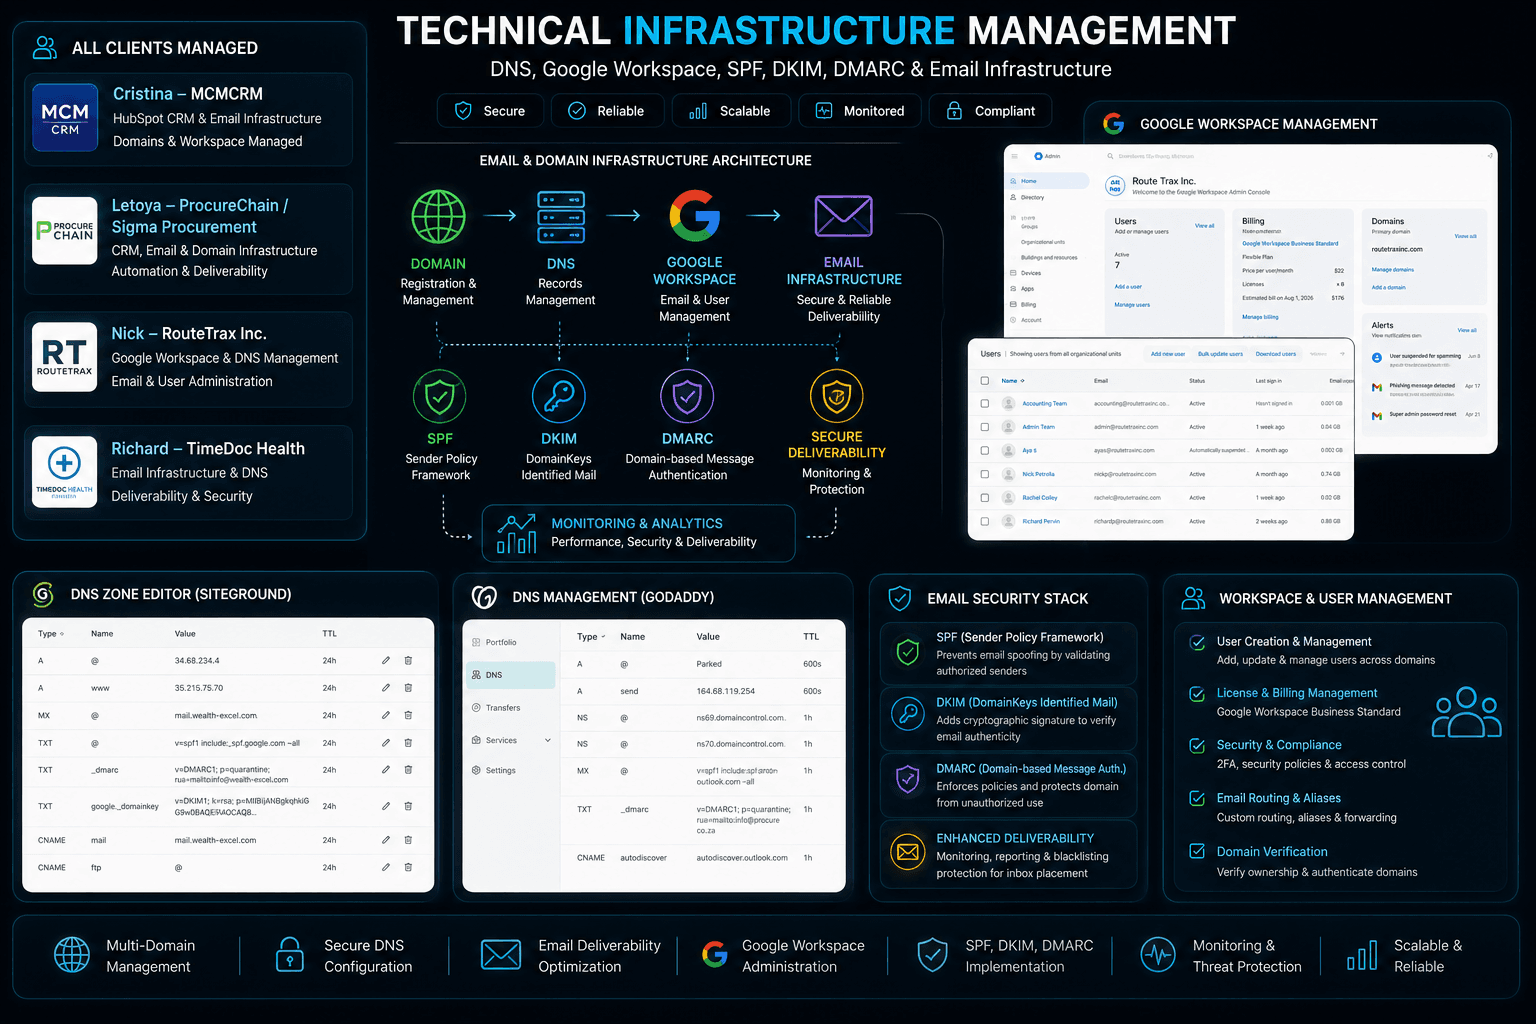
Task: Click the Manage billing link
Action: [x=1260, y=317]
